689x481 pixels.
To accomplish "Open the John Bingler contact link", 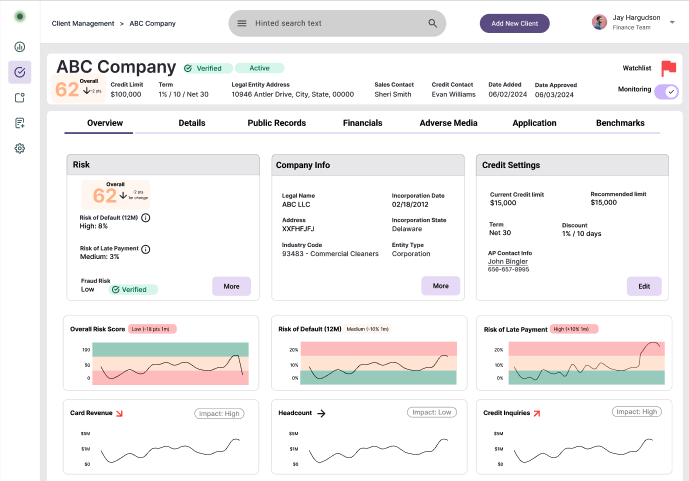I will [508, 261].
